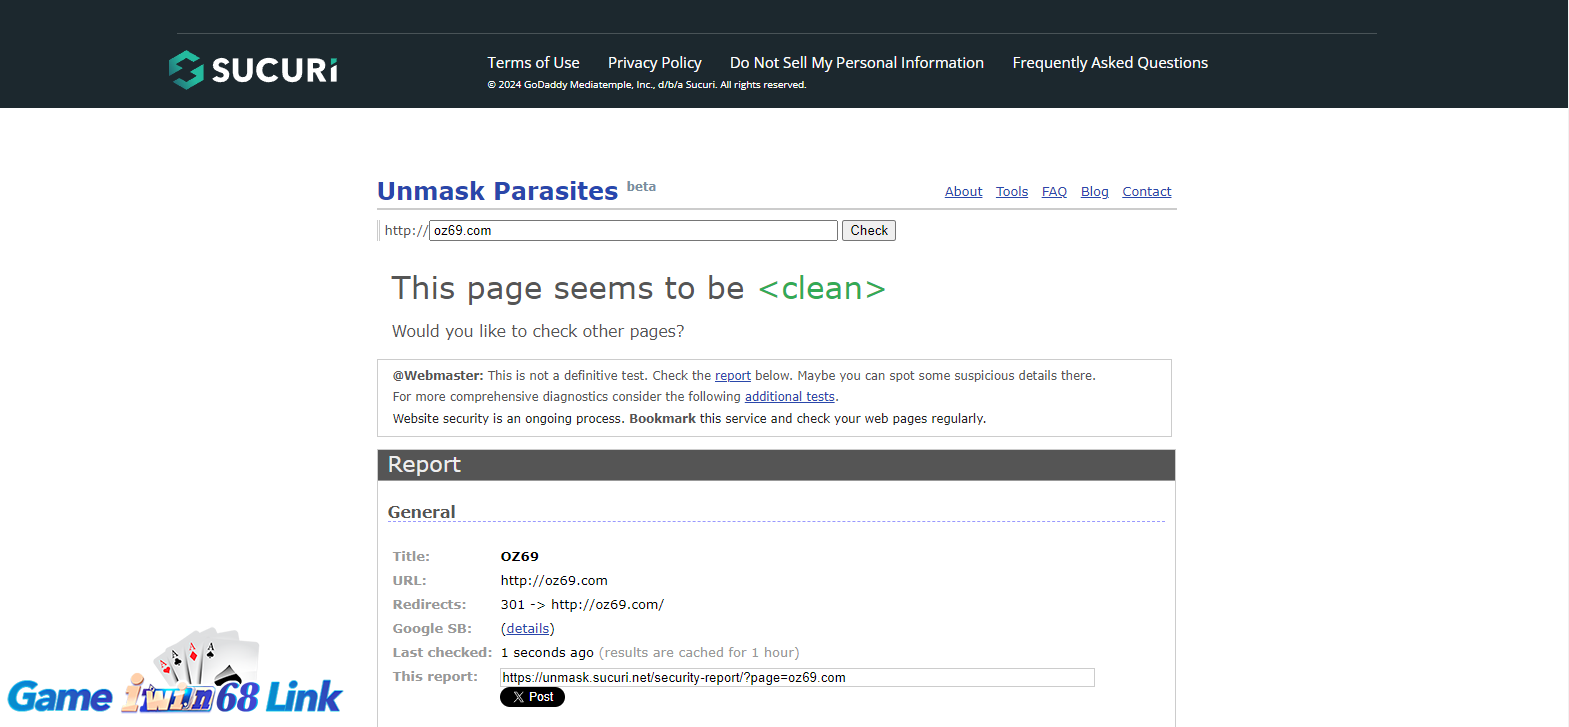
Task: Open the Blog menu link
Action: coord(1095,192)
